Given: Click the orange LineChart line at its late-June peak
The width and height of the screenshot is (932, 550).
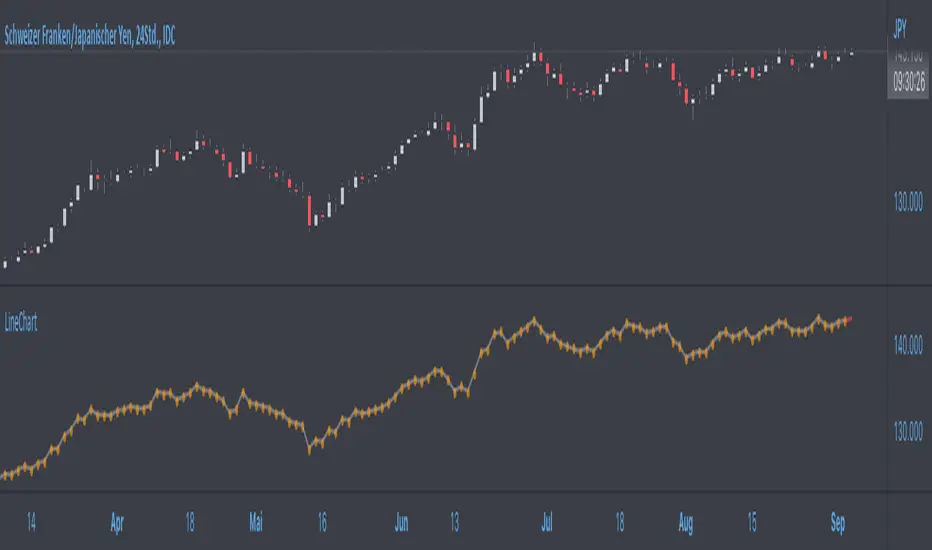Looking at the screenshot, I should (x=534, y=320).
